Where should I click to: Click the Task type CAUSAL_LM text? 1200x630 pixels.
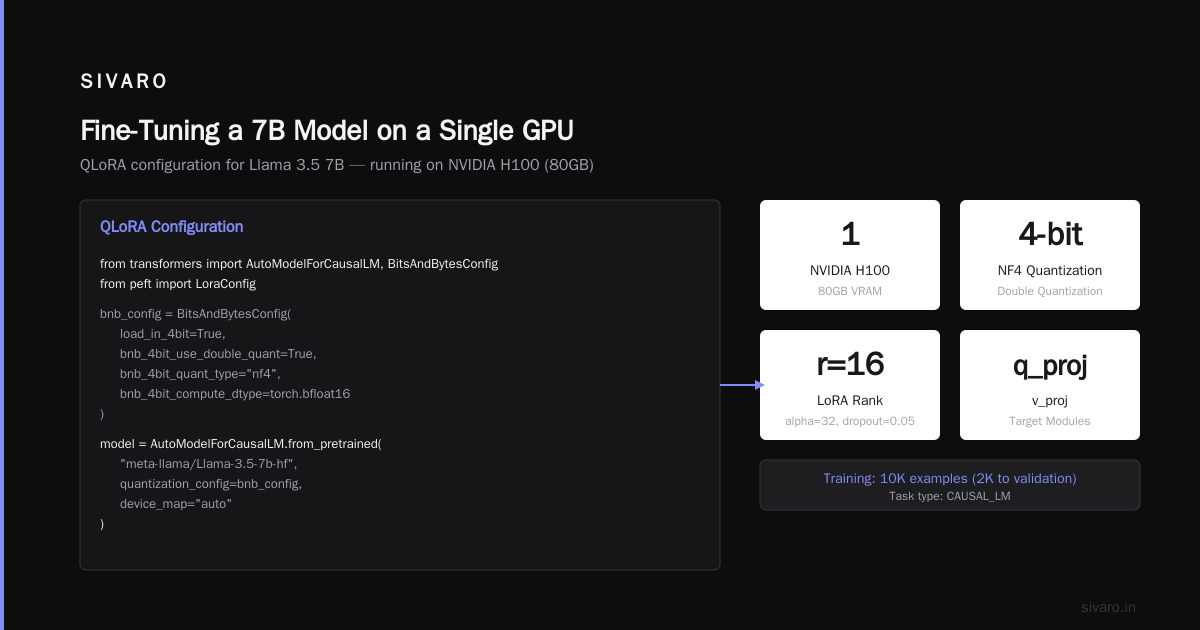(950, 496)
